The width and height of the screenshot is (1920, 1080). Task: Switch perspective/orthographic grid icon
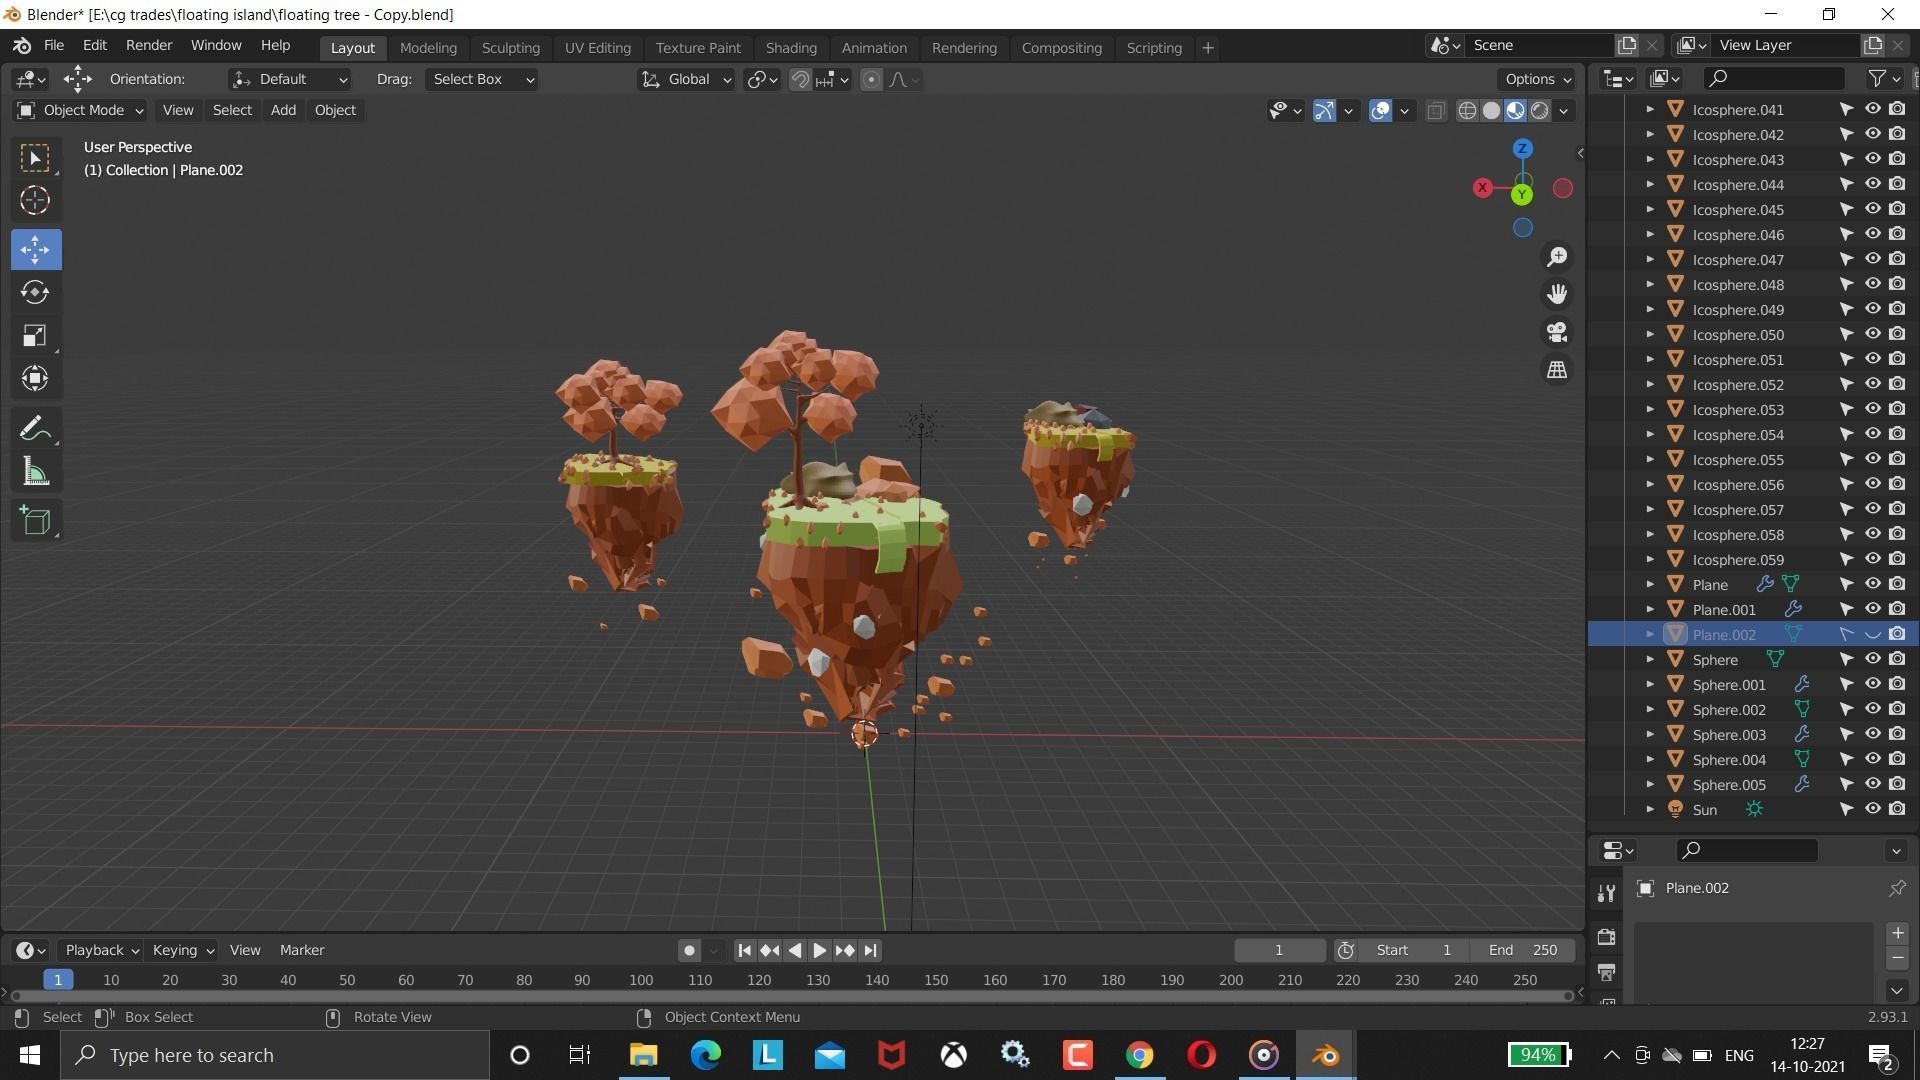(x=1557, y=370)
